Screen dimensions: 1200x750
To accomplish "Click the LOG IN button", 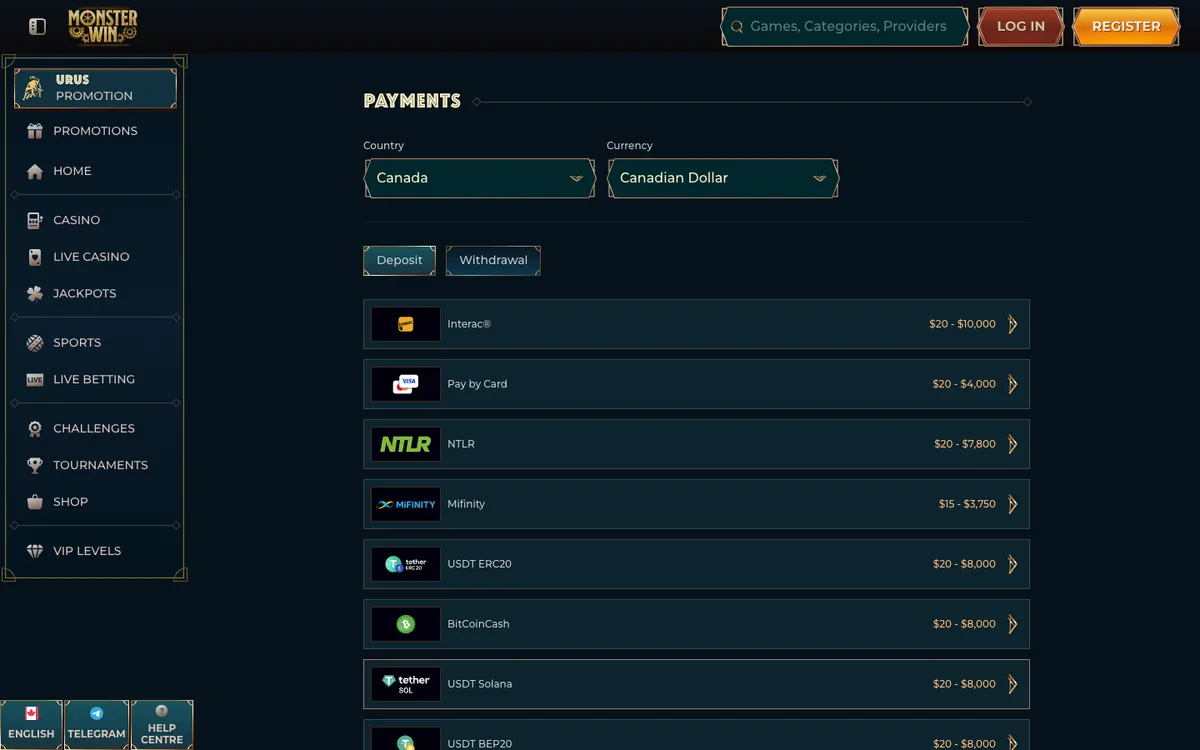I will [x=1021, y=27].
